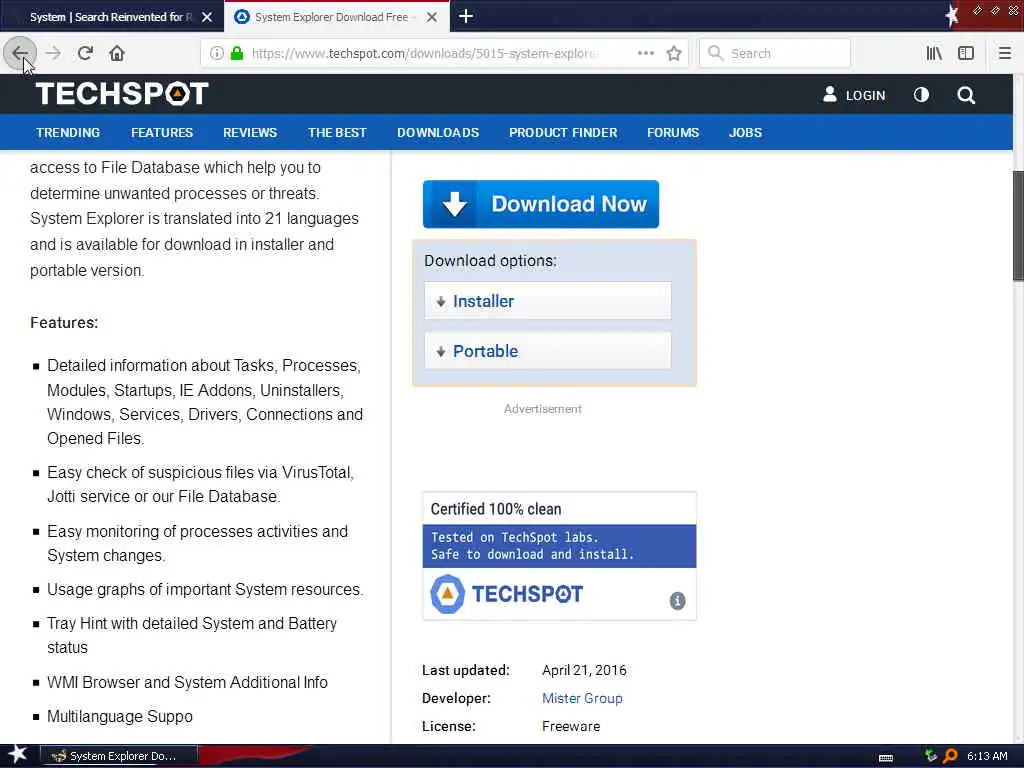Switch to System Search Reinvented tab
Image resolution: width=1024 pixels, height=768 pixels.
[111, 17]
